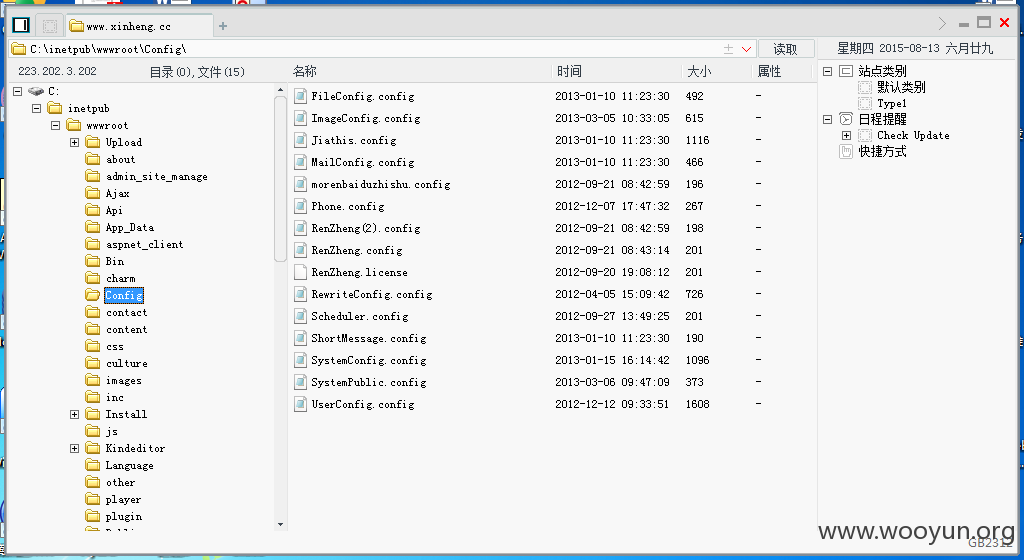Click the plus-minus icon in address bar

tap(728, 49)
